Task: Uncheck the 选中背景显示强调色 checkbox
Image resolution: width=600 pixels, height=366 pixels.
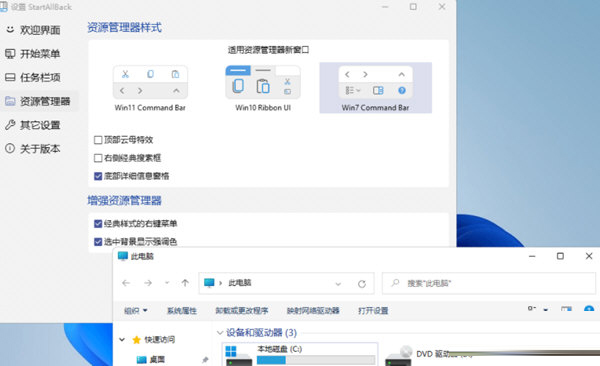Action: click(x=98, y=242)
